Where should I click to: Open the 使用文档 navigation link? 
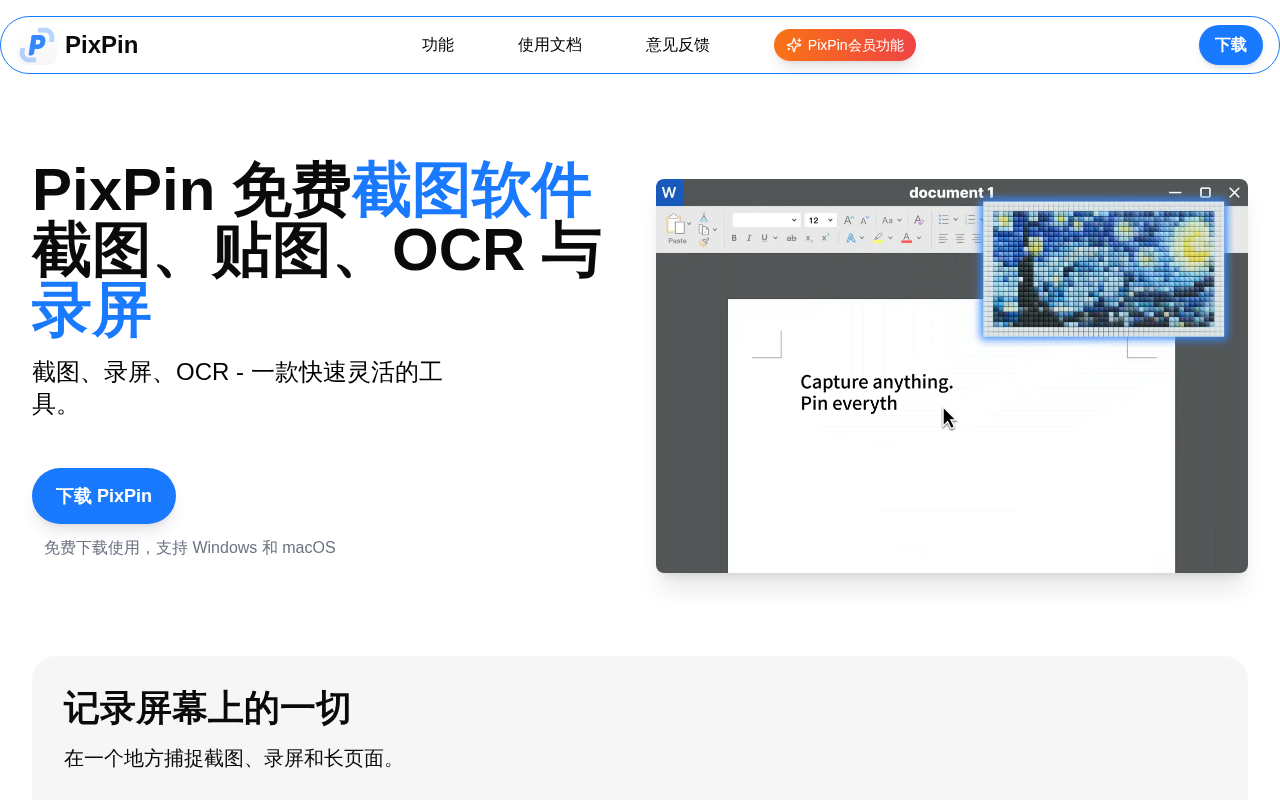(550, 45)
